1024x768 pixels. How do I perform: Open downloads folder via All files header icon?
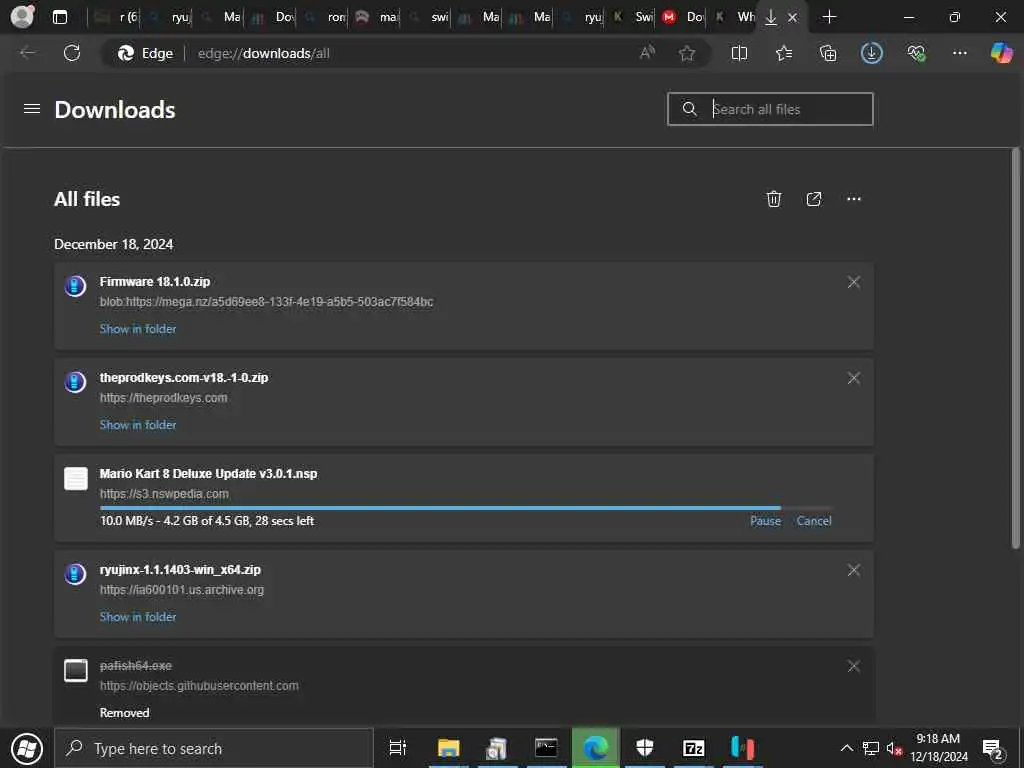814,199
